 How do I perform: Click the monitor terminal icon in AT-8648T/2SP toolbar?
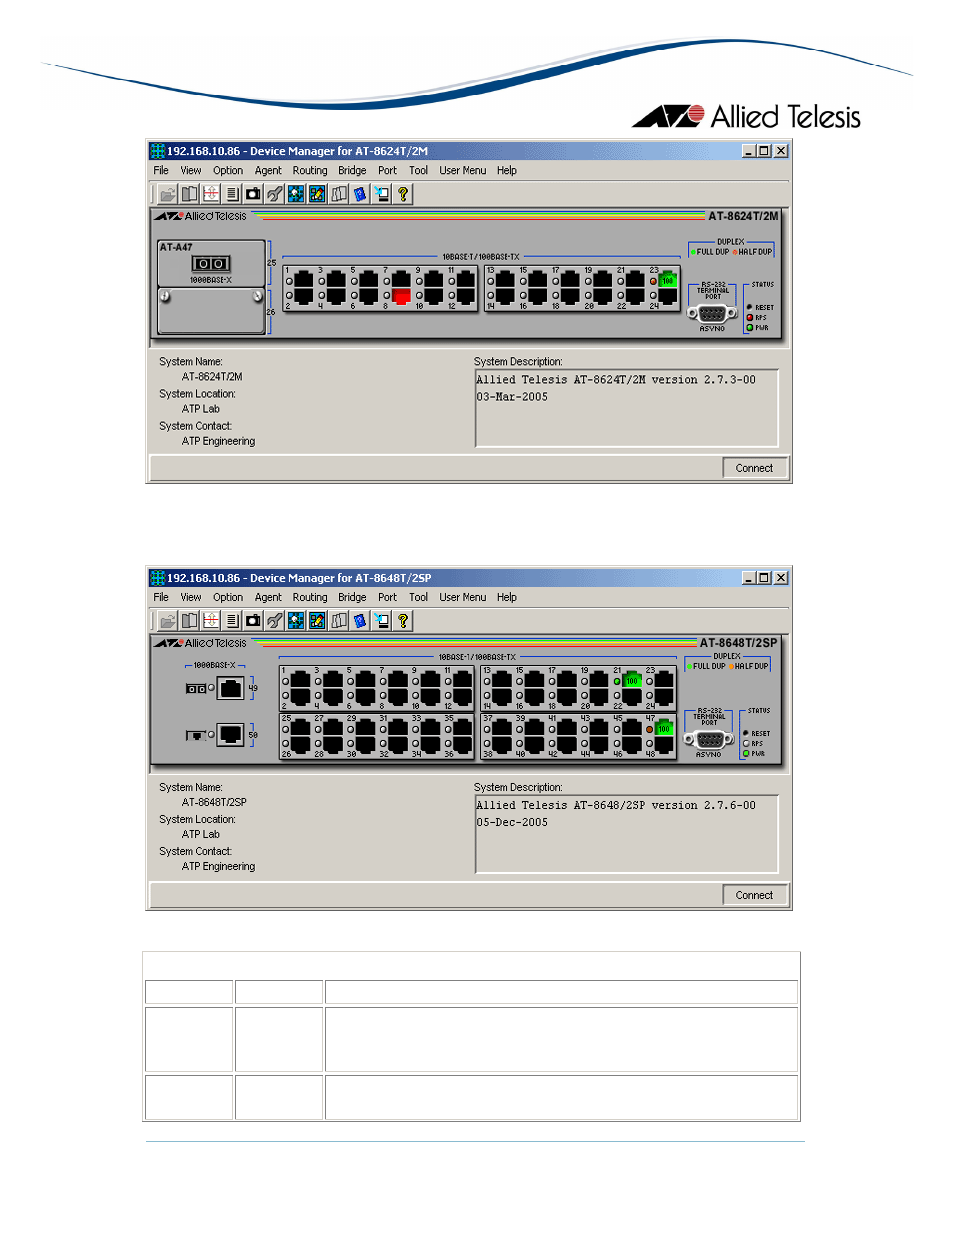tap(381, 621)
